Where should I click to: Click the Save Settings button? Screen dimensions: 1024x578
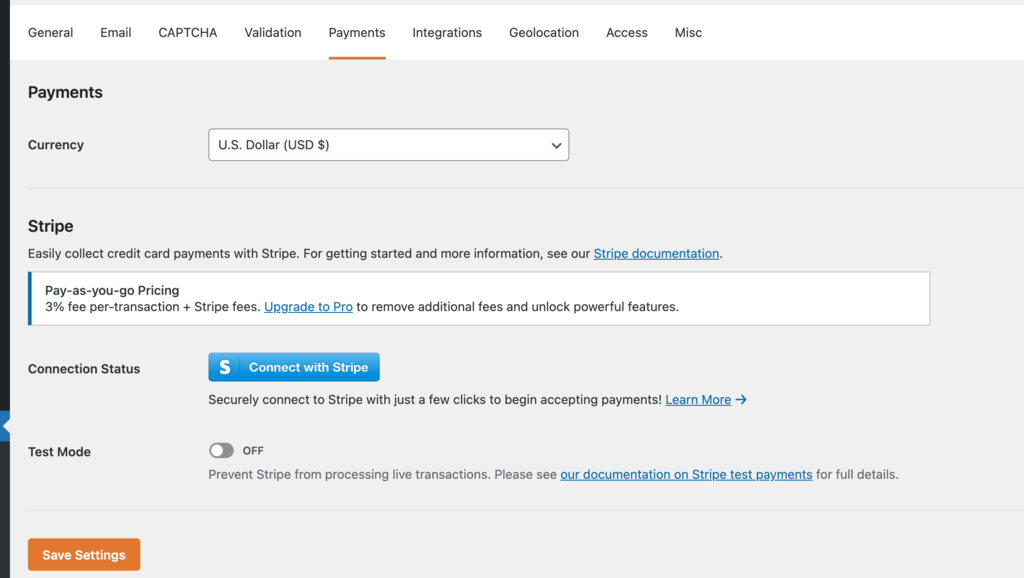(x=83, y=554)
